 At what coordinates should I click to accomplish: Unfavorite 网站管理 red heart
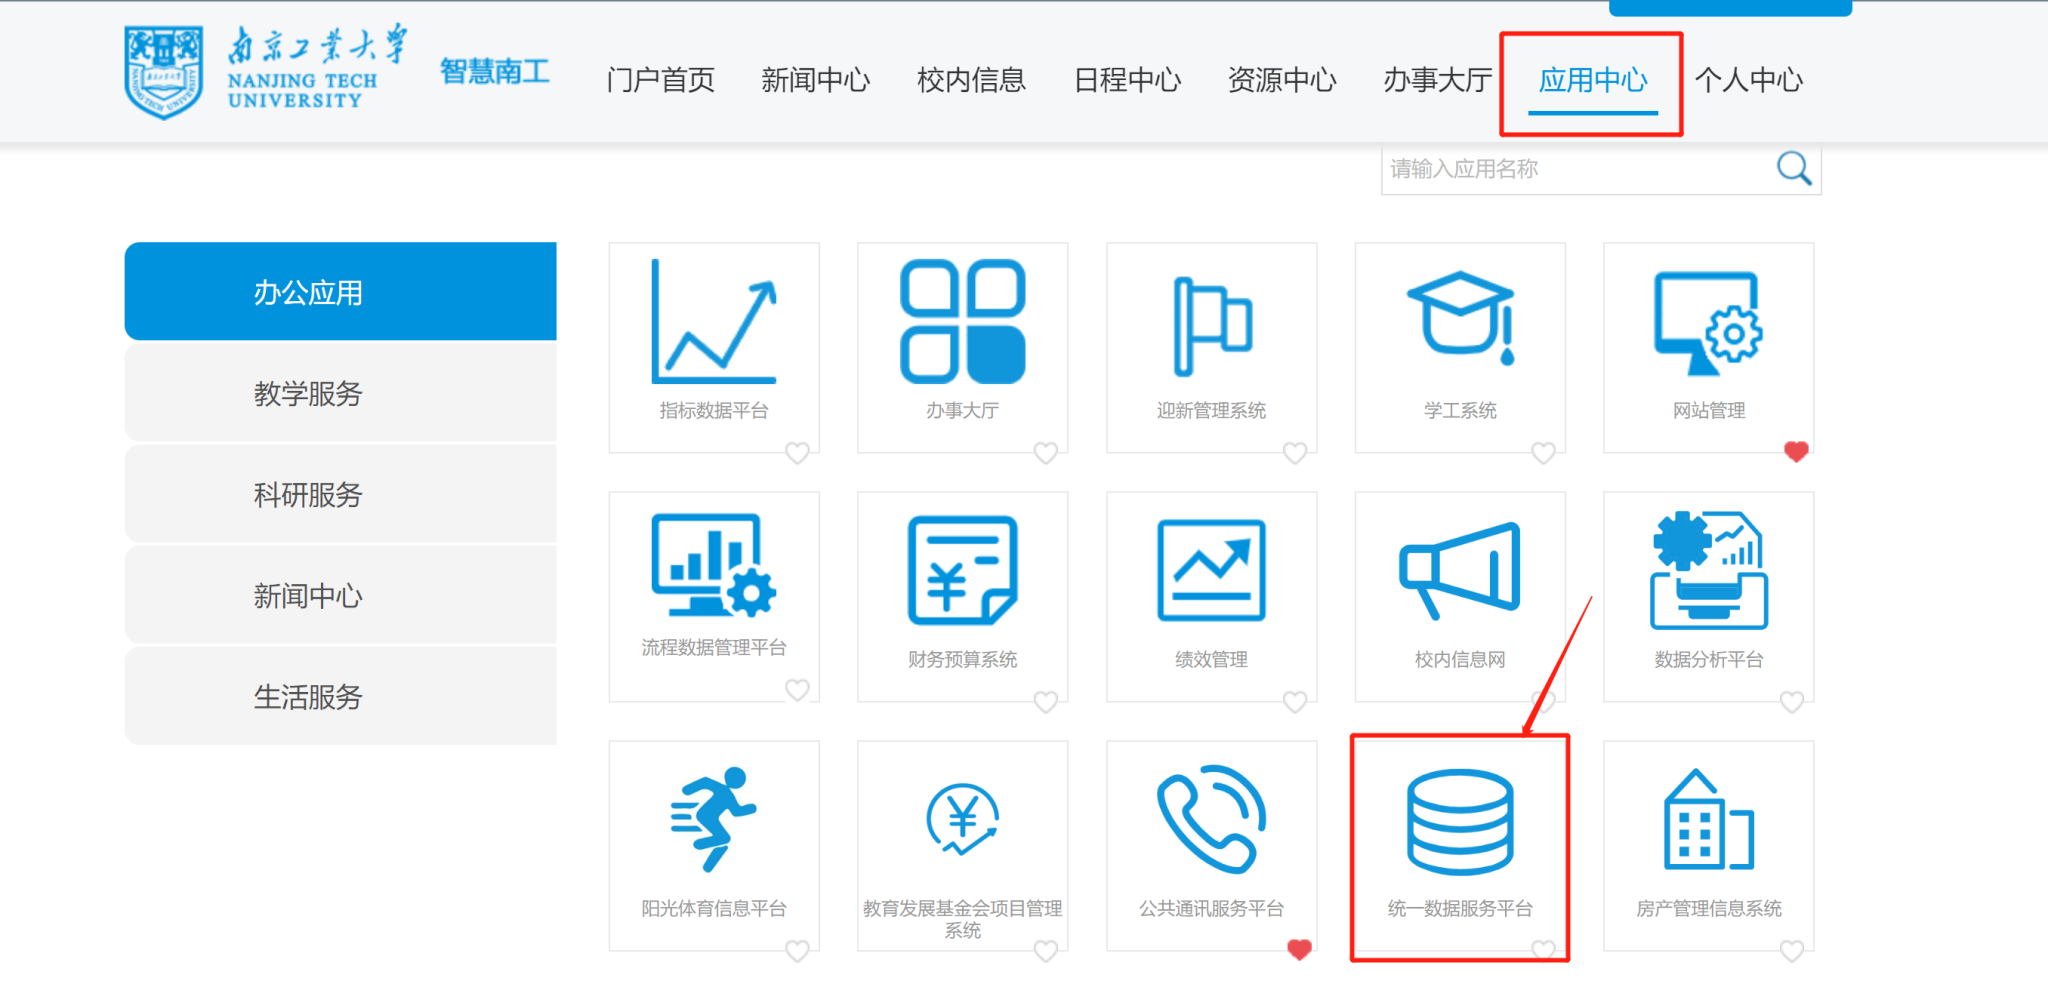[x=1796, y=452]
